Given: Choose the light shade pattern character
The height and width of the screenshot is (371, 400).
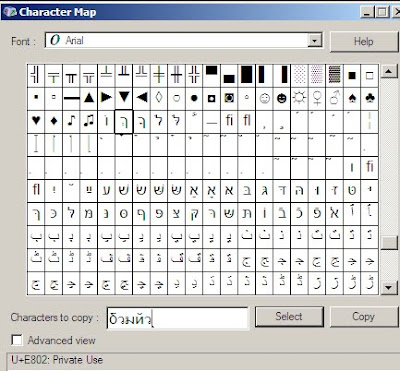Looking at the screenshot, I should coord(299,75).
